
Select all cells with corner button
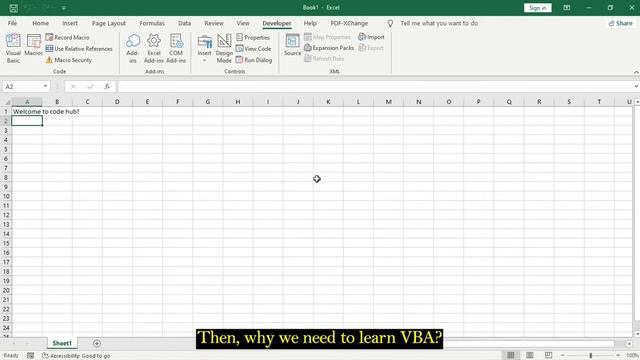pos(6,102)
